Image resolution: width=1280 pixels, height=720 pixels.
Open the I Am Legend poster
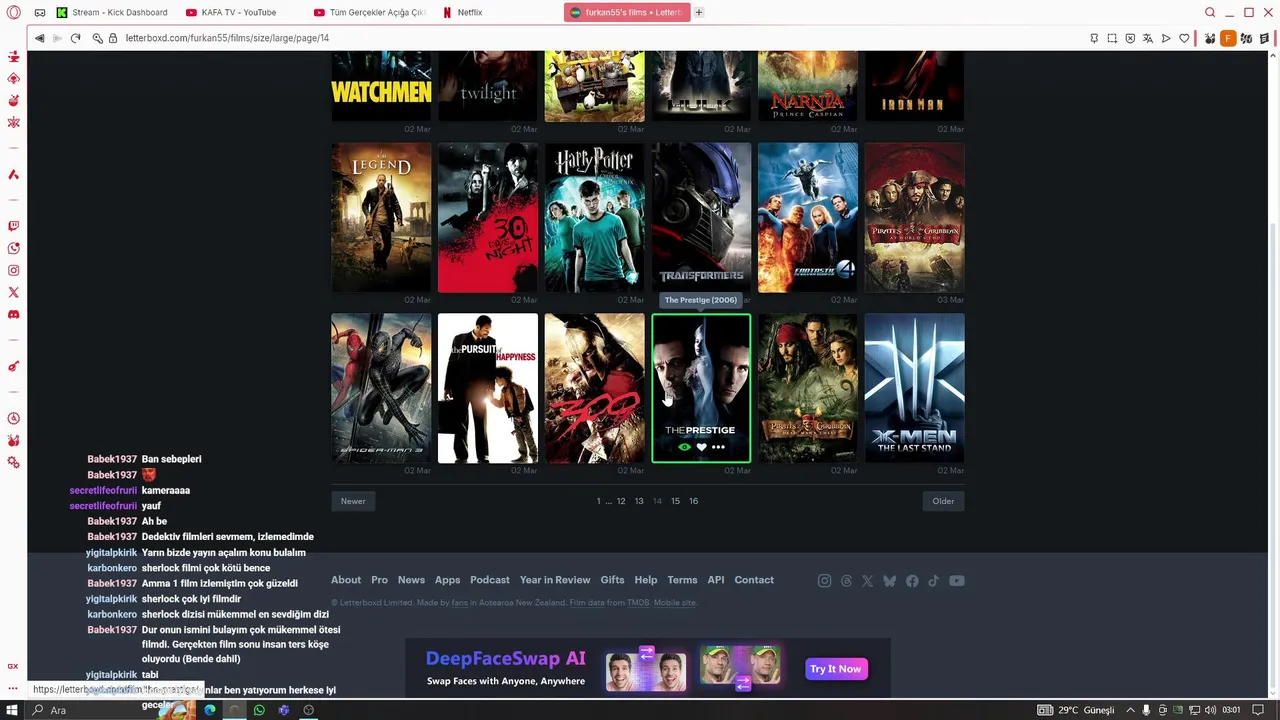point(381,218)
